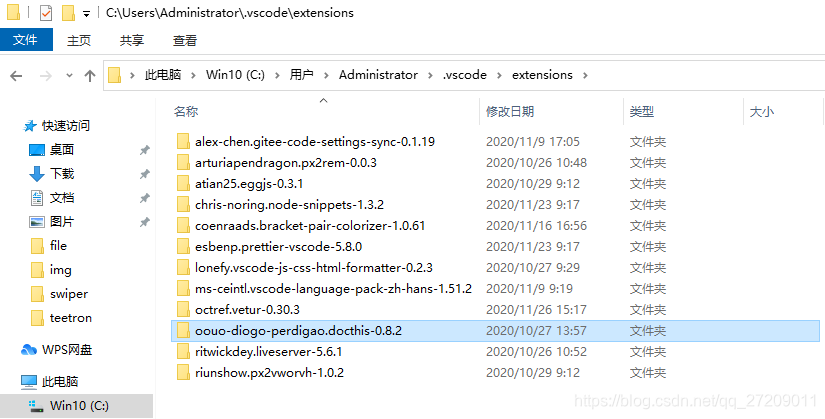Open the Quick Access Toolbar customize dropdown
The width and height of the screenshot is (825, 419).
click(87, 14)
